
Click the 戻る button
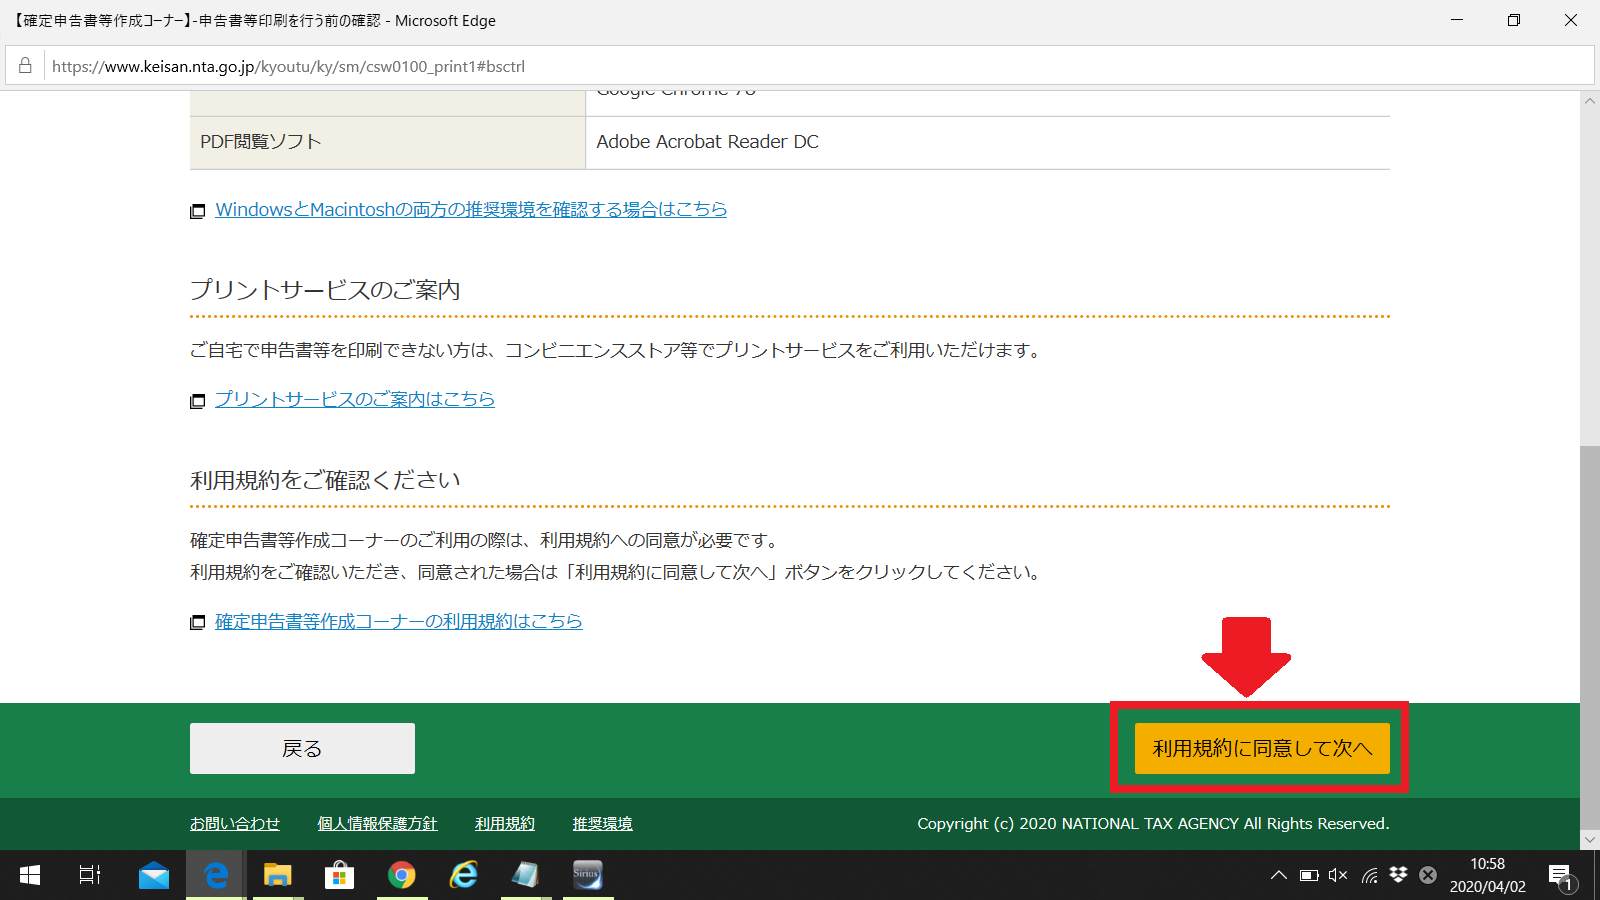coord(301,747)
